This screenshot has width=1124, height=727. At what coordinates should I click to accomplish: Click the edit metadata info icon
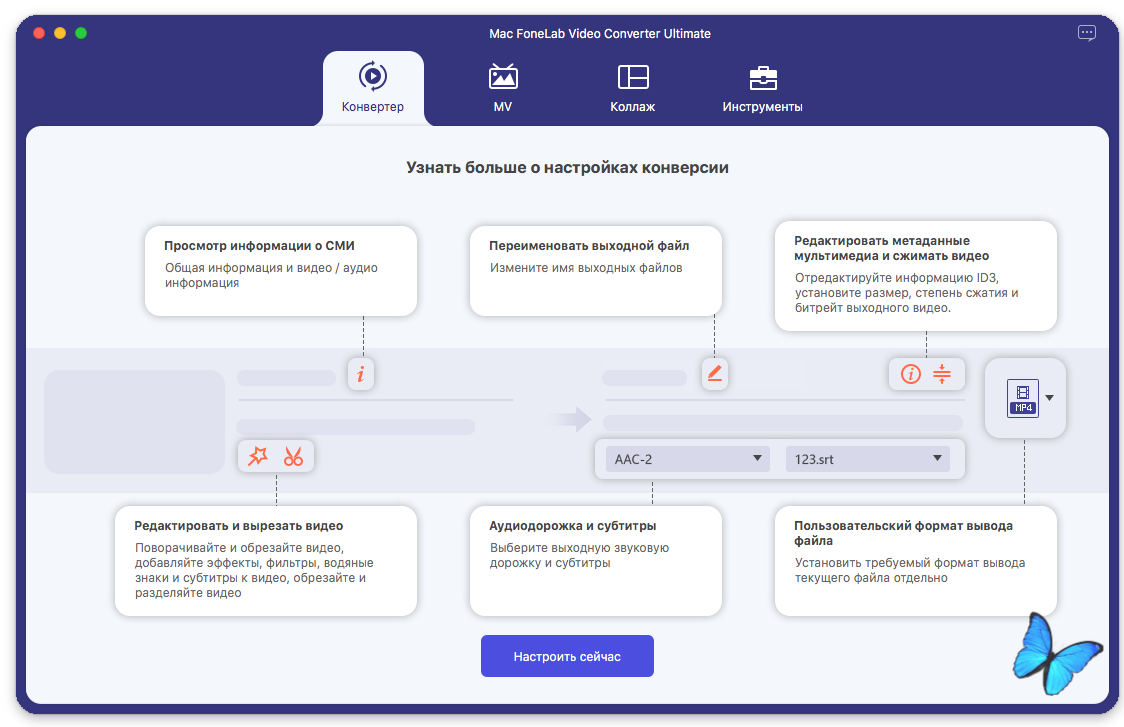click(x=910, y=374)
